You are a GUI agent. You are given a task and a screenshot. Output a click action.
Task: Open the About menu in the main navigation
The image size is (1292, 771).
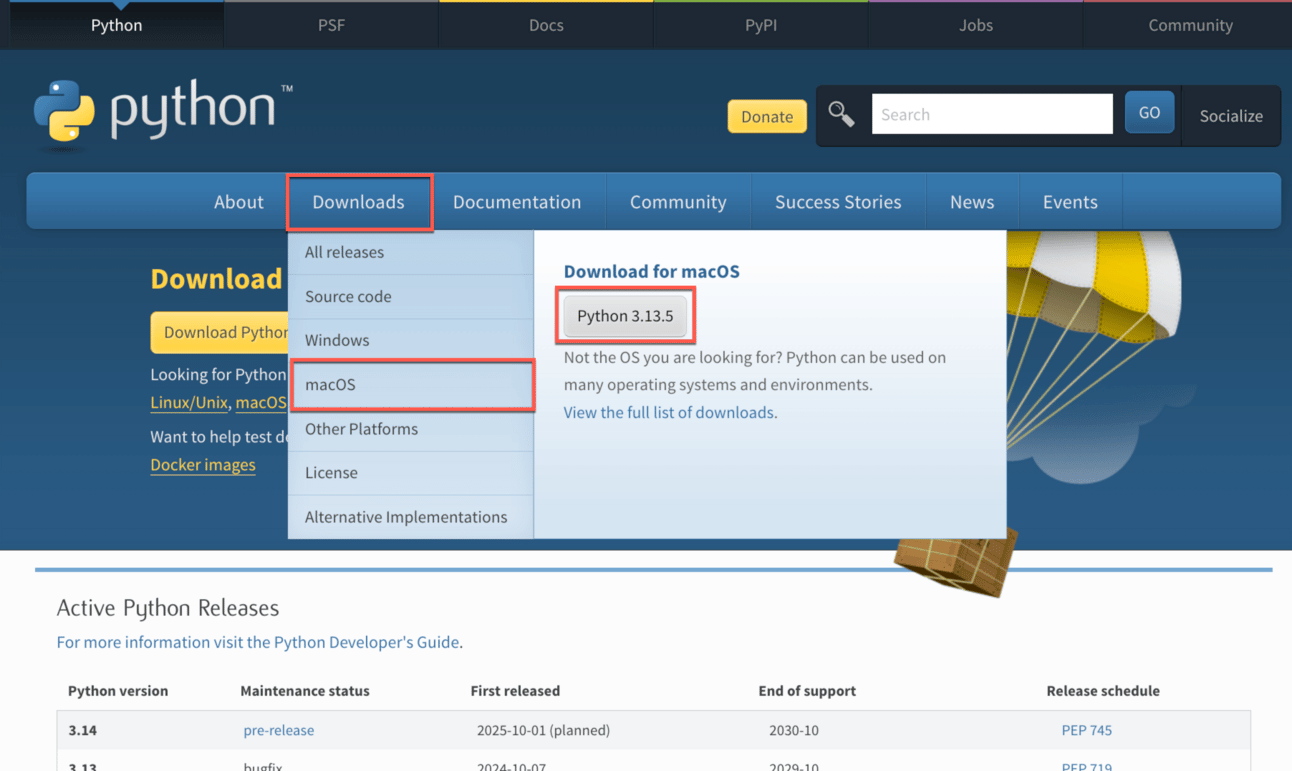pyautogui.click(x=239, y=202)
